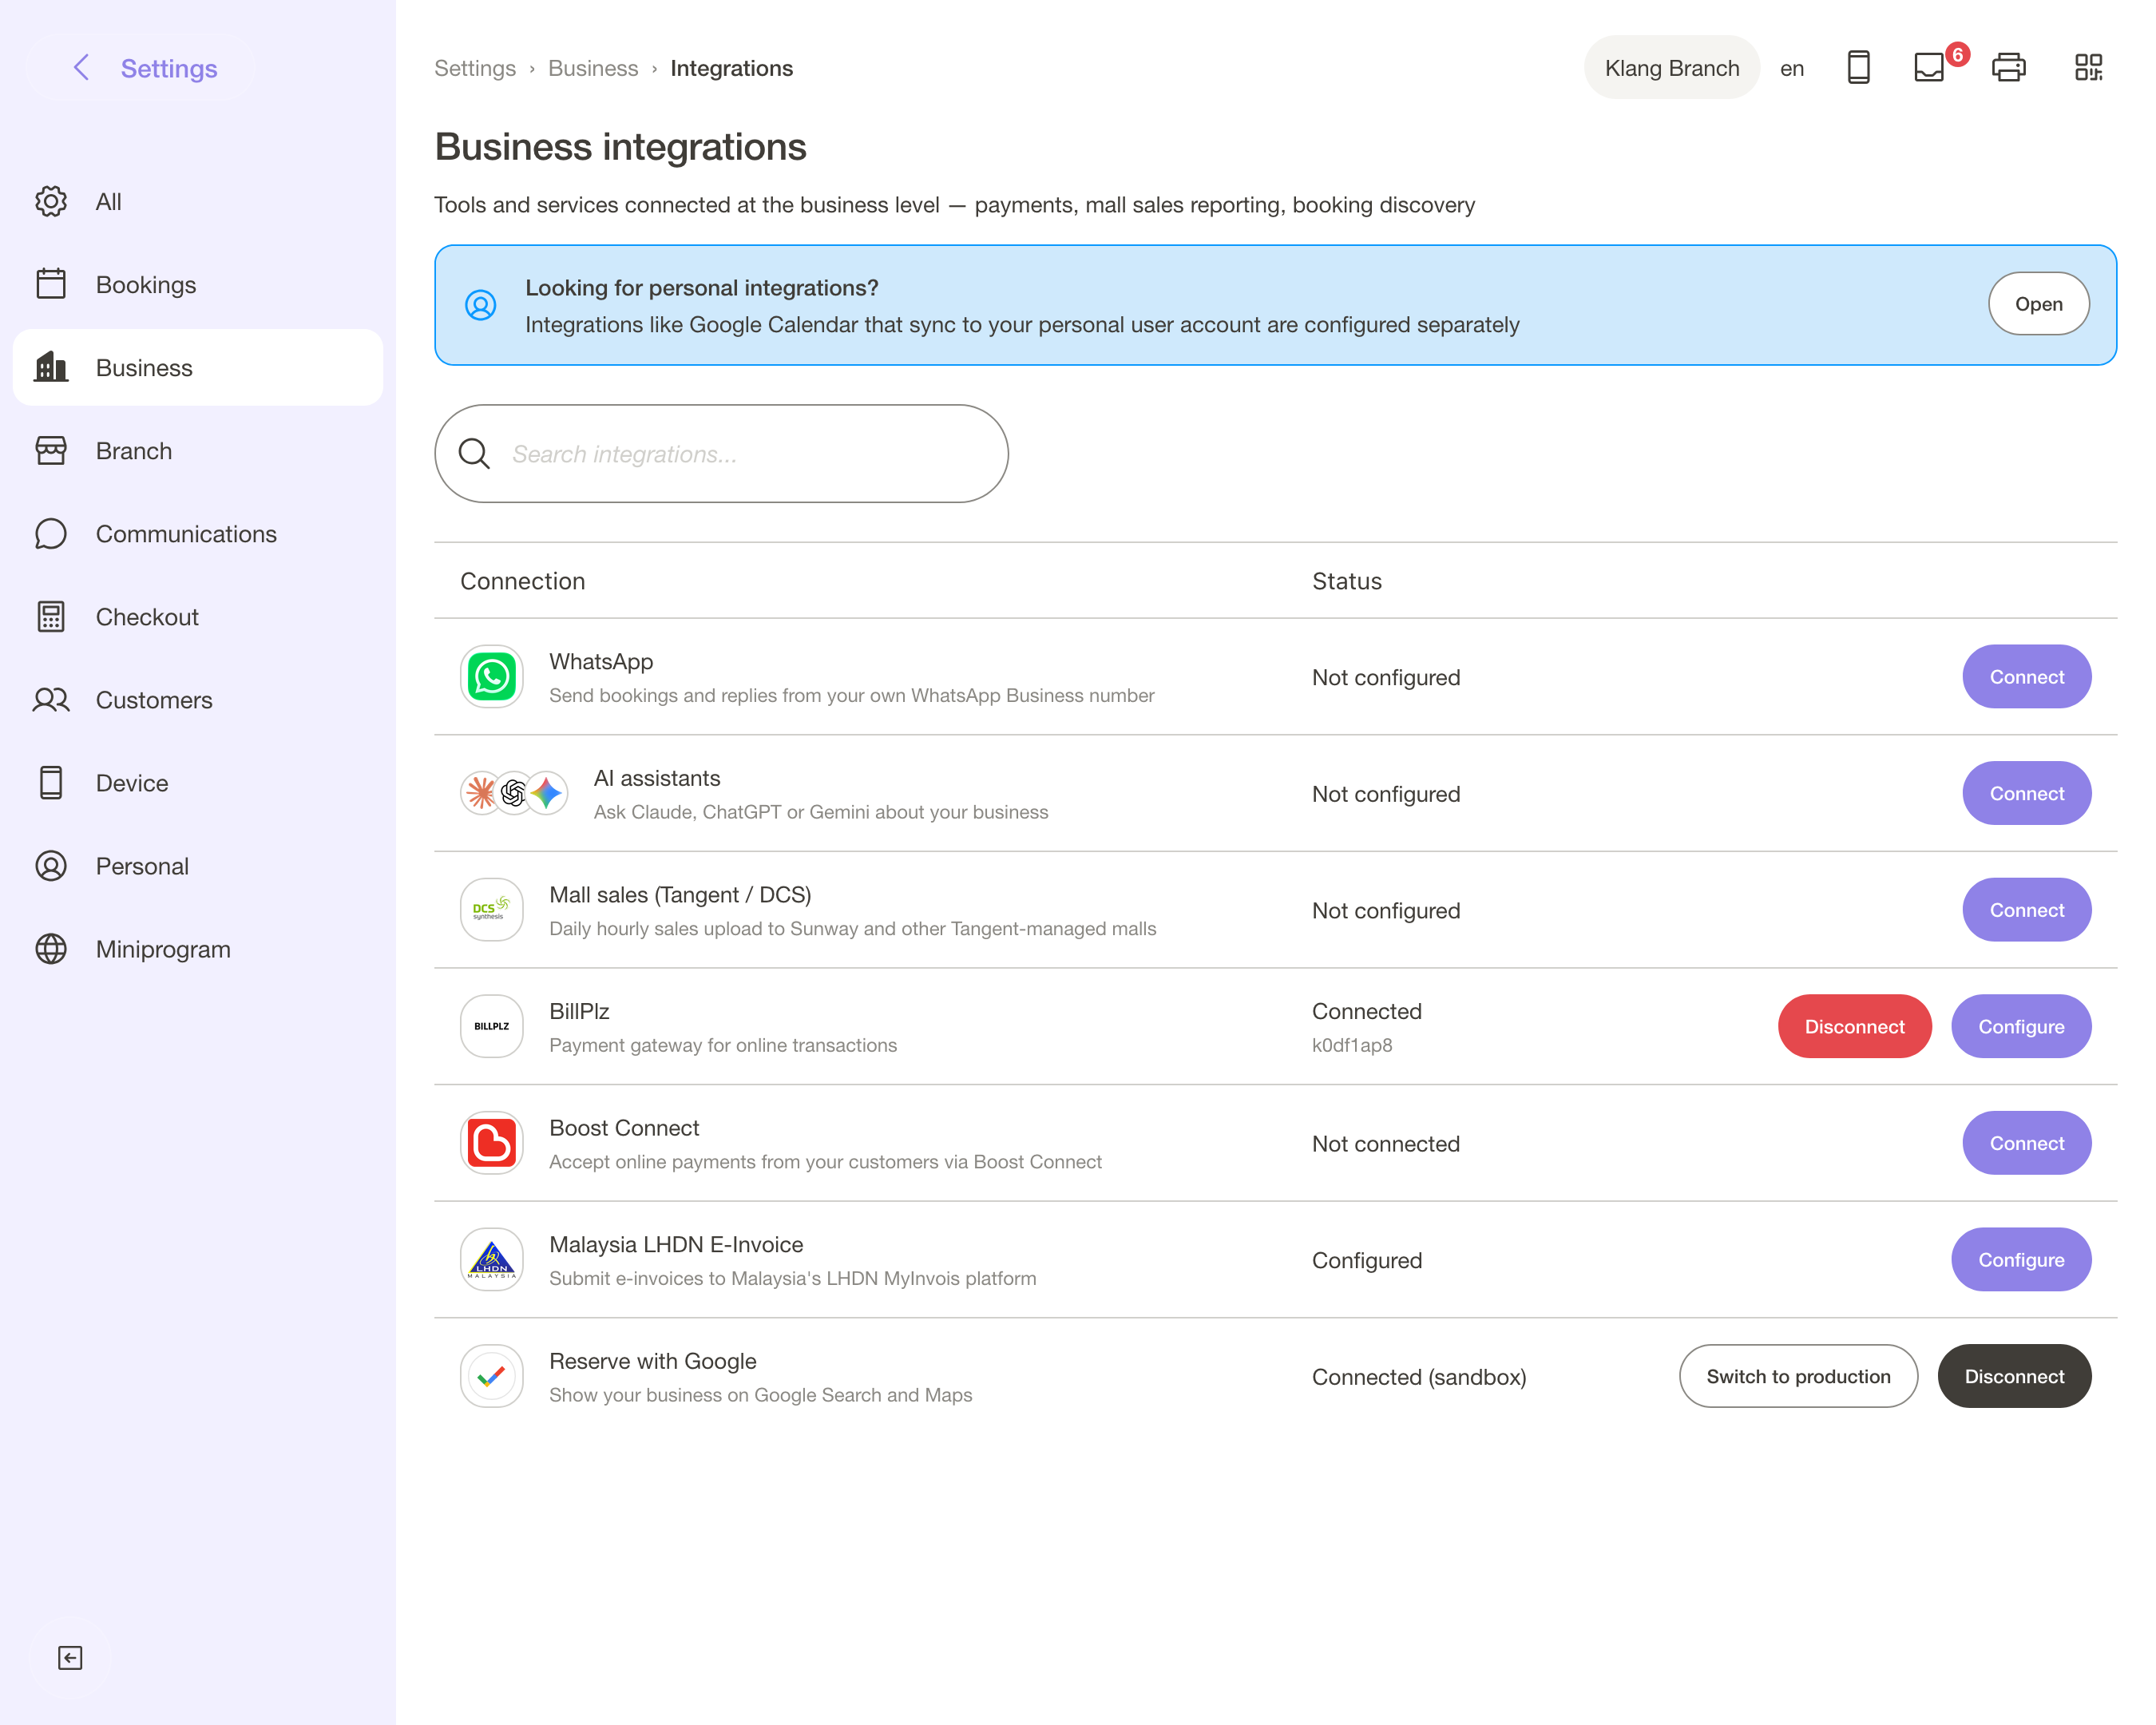Disconnect the BillPlz integration
Image resolution: width=2156 pixels, height=1725 pixels.
(1855, 1027)
